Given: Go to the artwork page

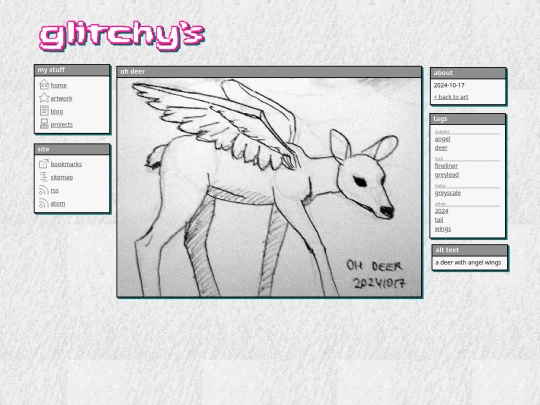Looking at the screenshot, I should [x=61, y=98].
